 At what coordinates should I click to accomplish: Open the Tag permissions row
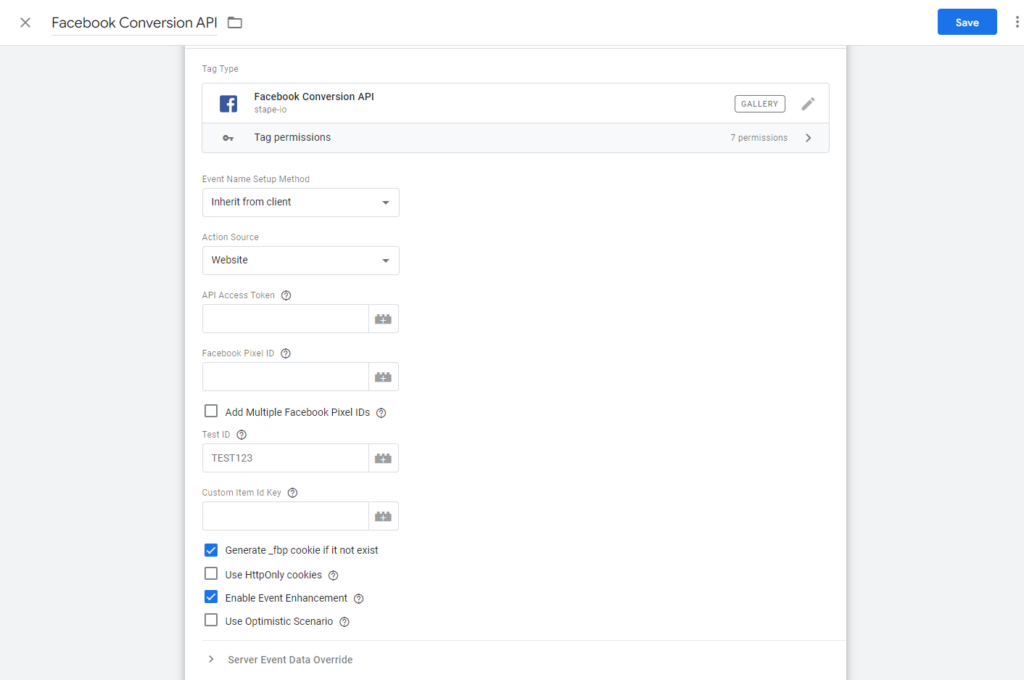point(515,138)
